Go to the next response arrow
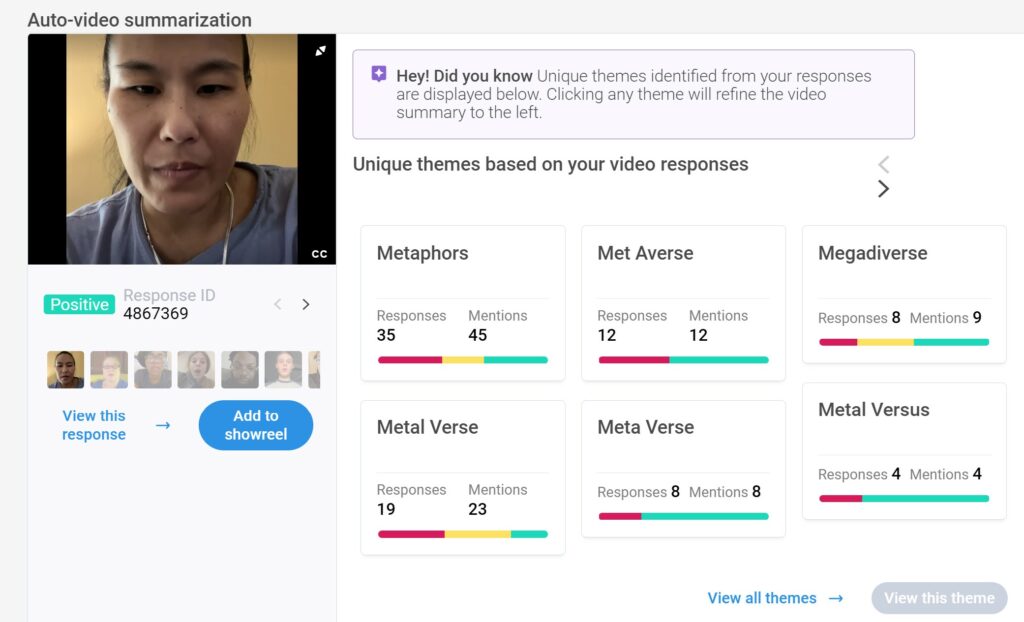Image resolution: width=1024 pixels, height=622 pixels. pos(306,304)
